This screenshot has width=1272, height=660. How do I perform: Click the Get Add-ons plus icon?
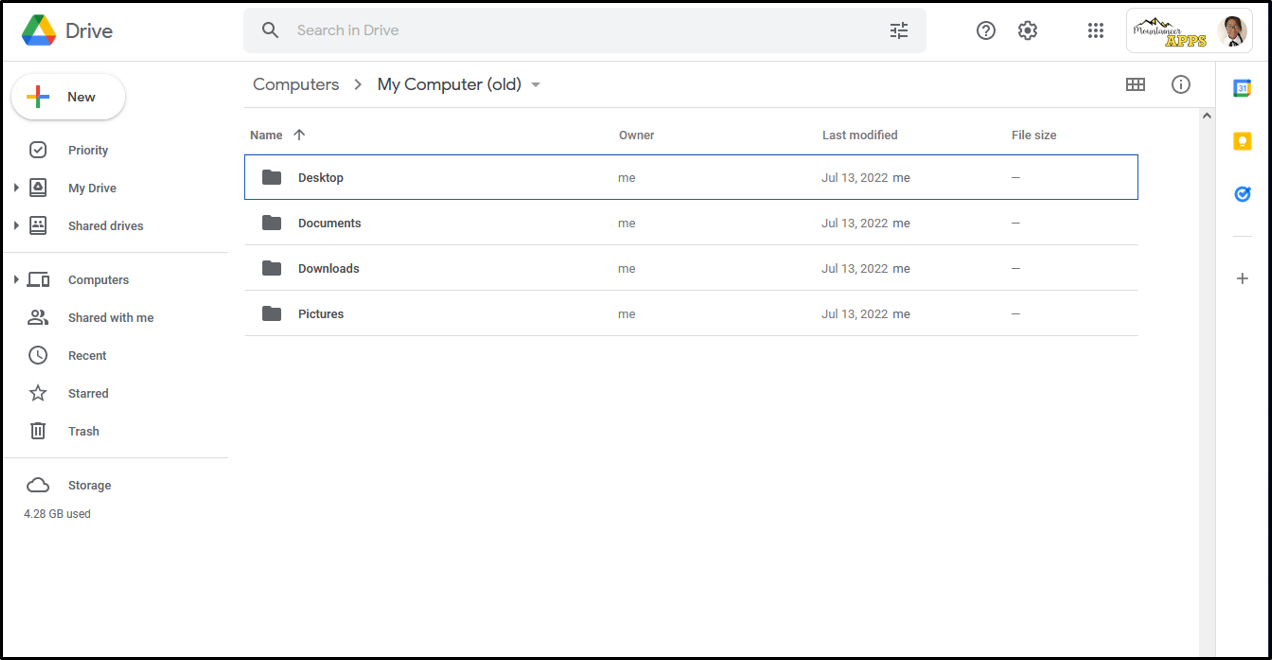pyautogui.click(x=1242, y=278)
